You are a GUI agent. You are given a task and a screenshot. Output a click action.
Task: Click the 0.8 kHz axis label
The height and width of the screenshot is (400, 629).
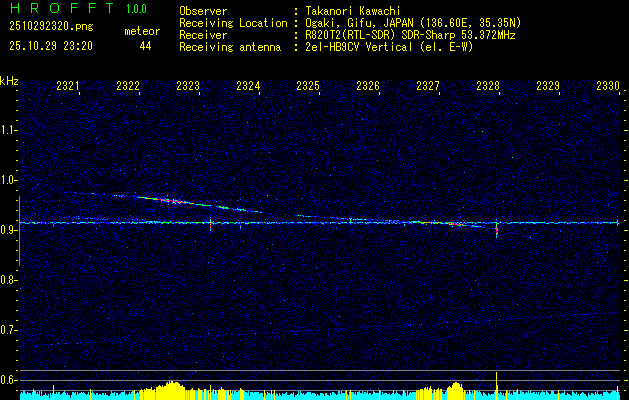tap(8, 280)
